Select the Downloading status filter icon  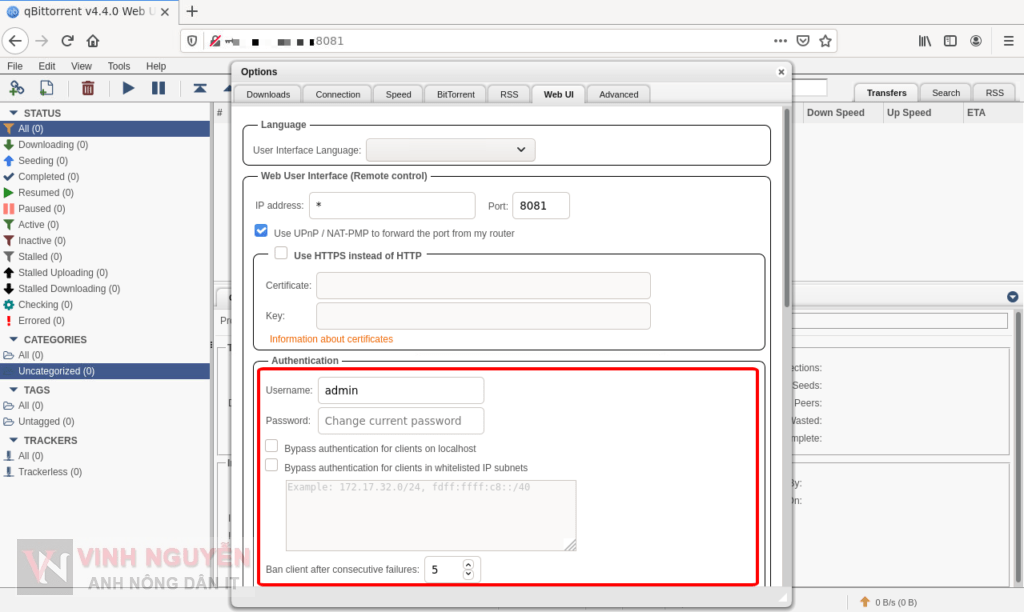(10, 144)
